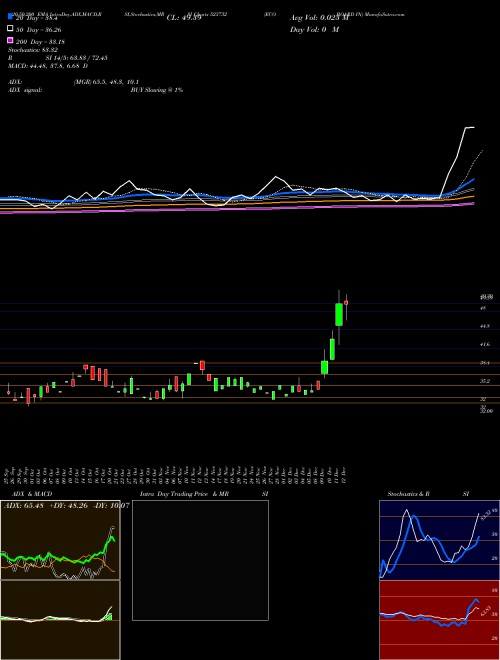Click the 'Stochastics & R SI' panel title
Viewport: 500px width, 660px height.
[x=428, y=494]
